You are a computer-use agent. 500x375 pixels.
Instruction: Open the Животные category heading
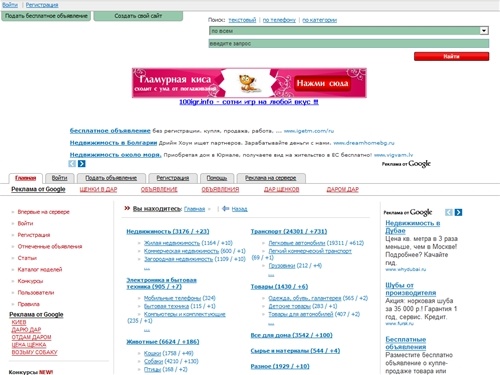(163, 342)
